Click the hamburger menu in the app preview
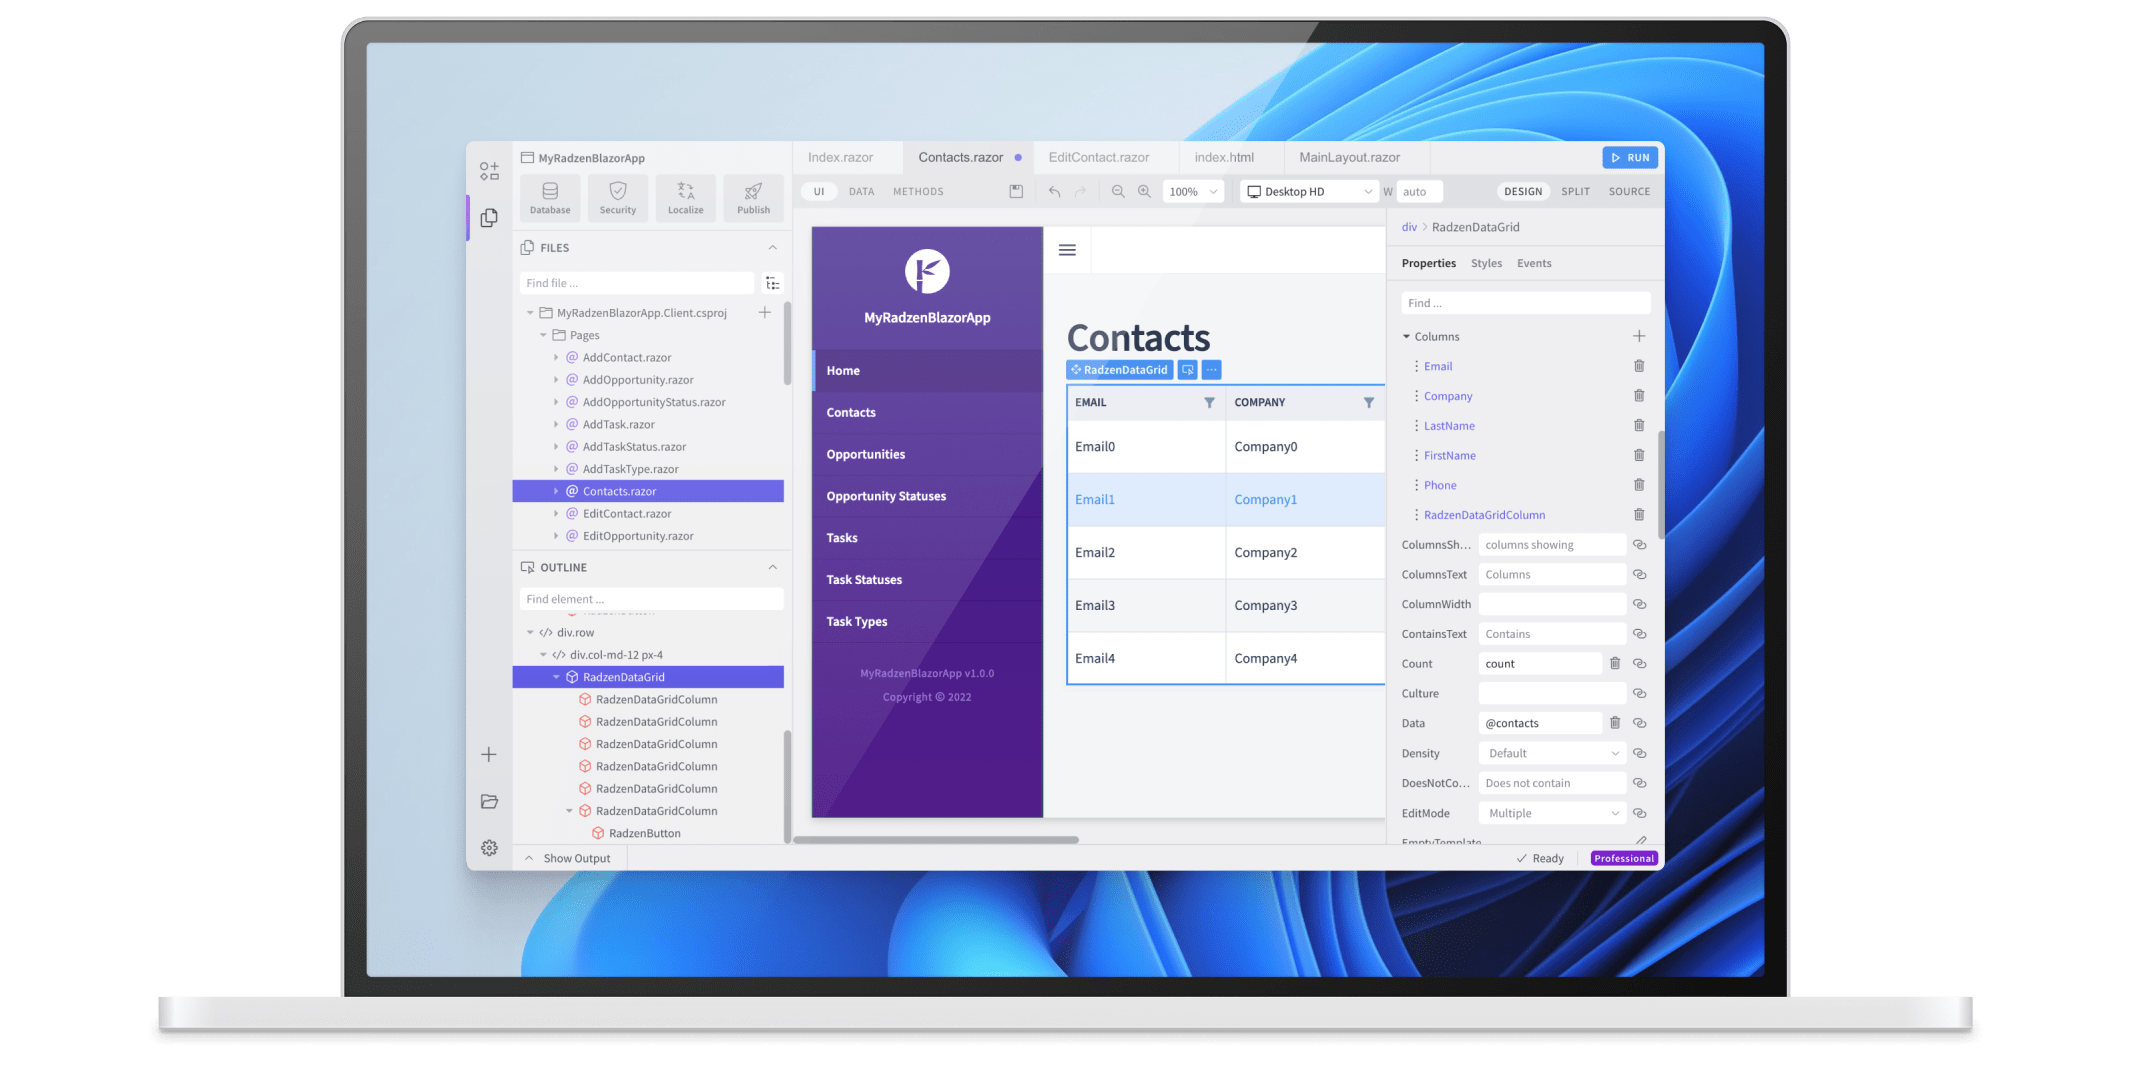 click(1067, 250)
